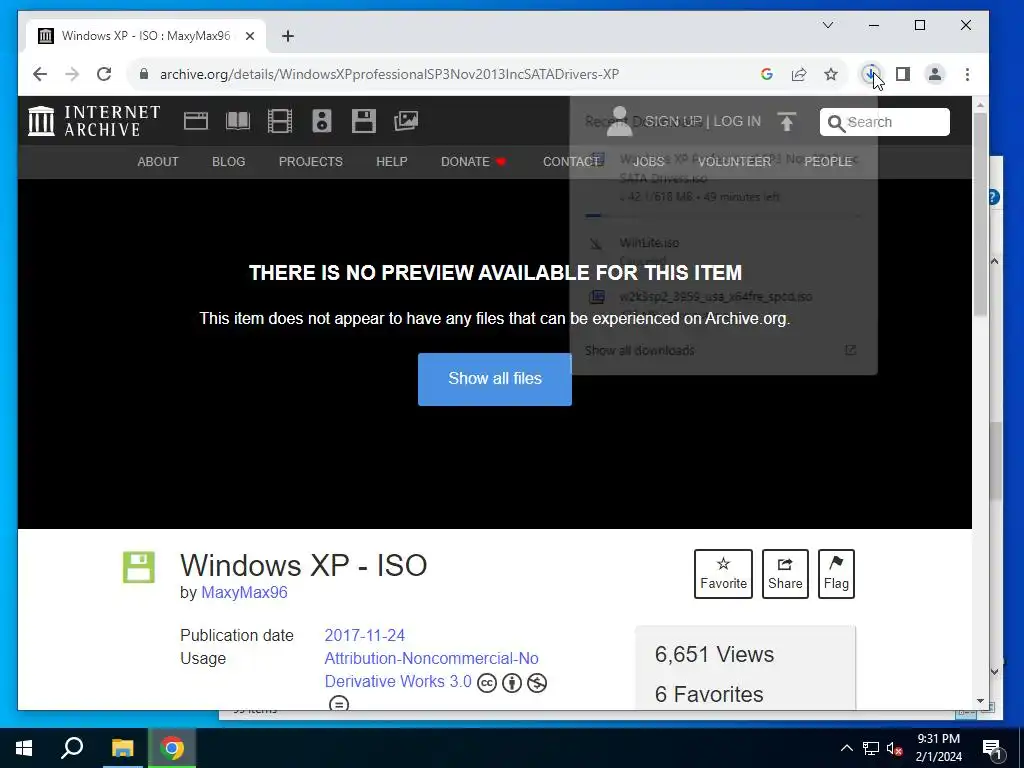This screenshot has width=1024, height=768.
Task: View site information lock icon
Action: click(x=144, y=74)
